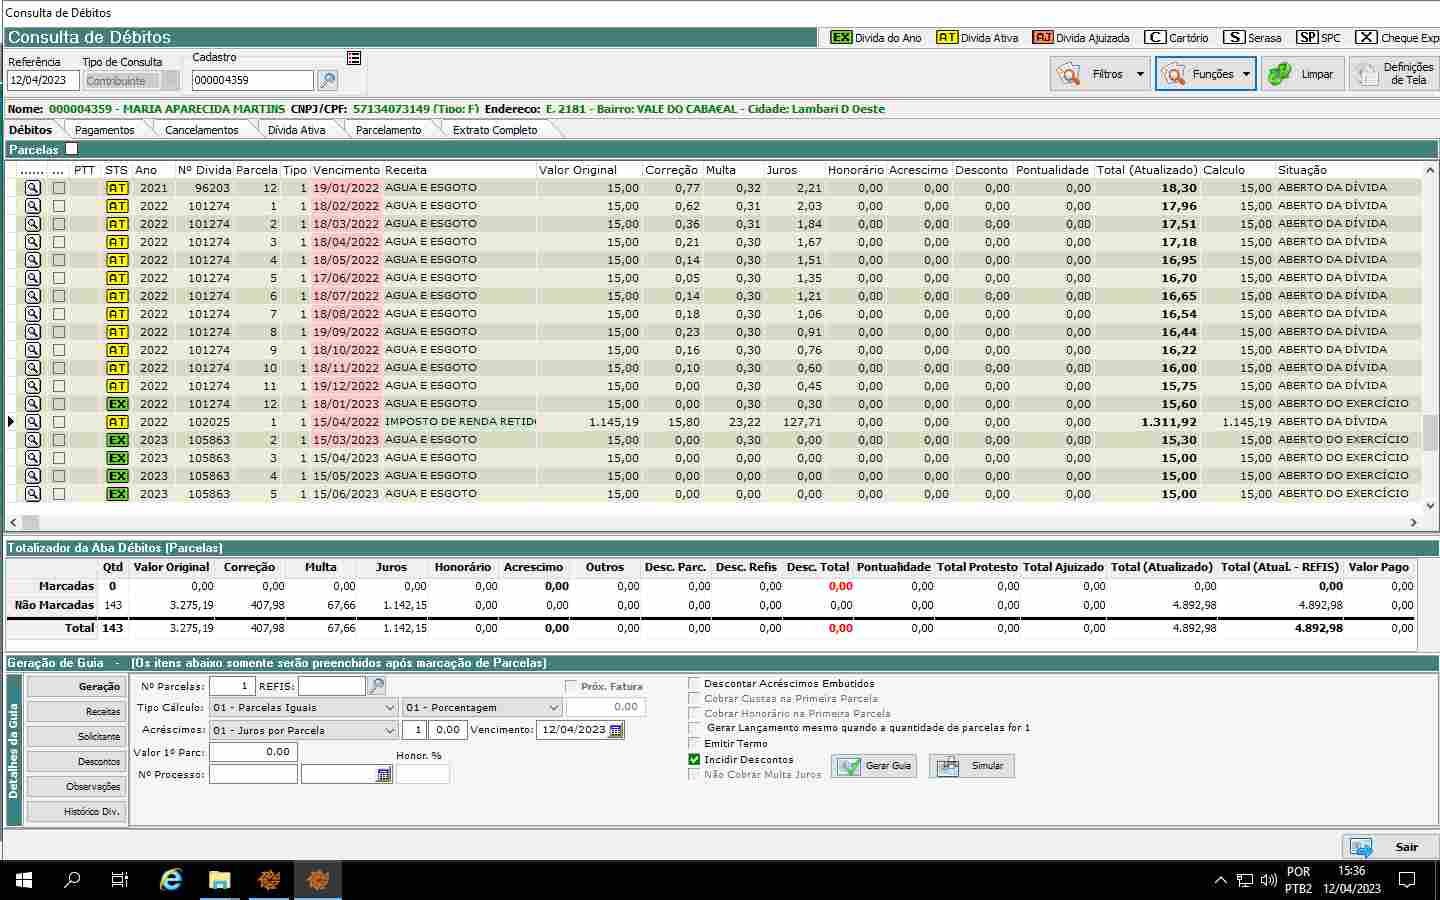
Task: Open Internet Explorer from taskbar
Action: (x=171, y=880)
